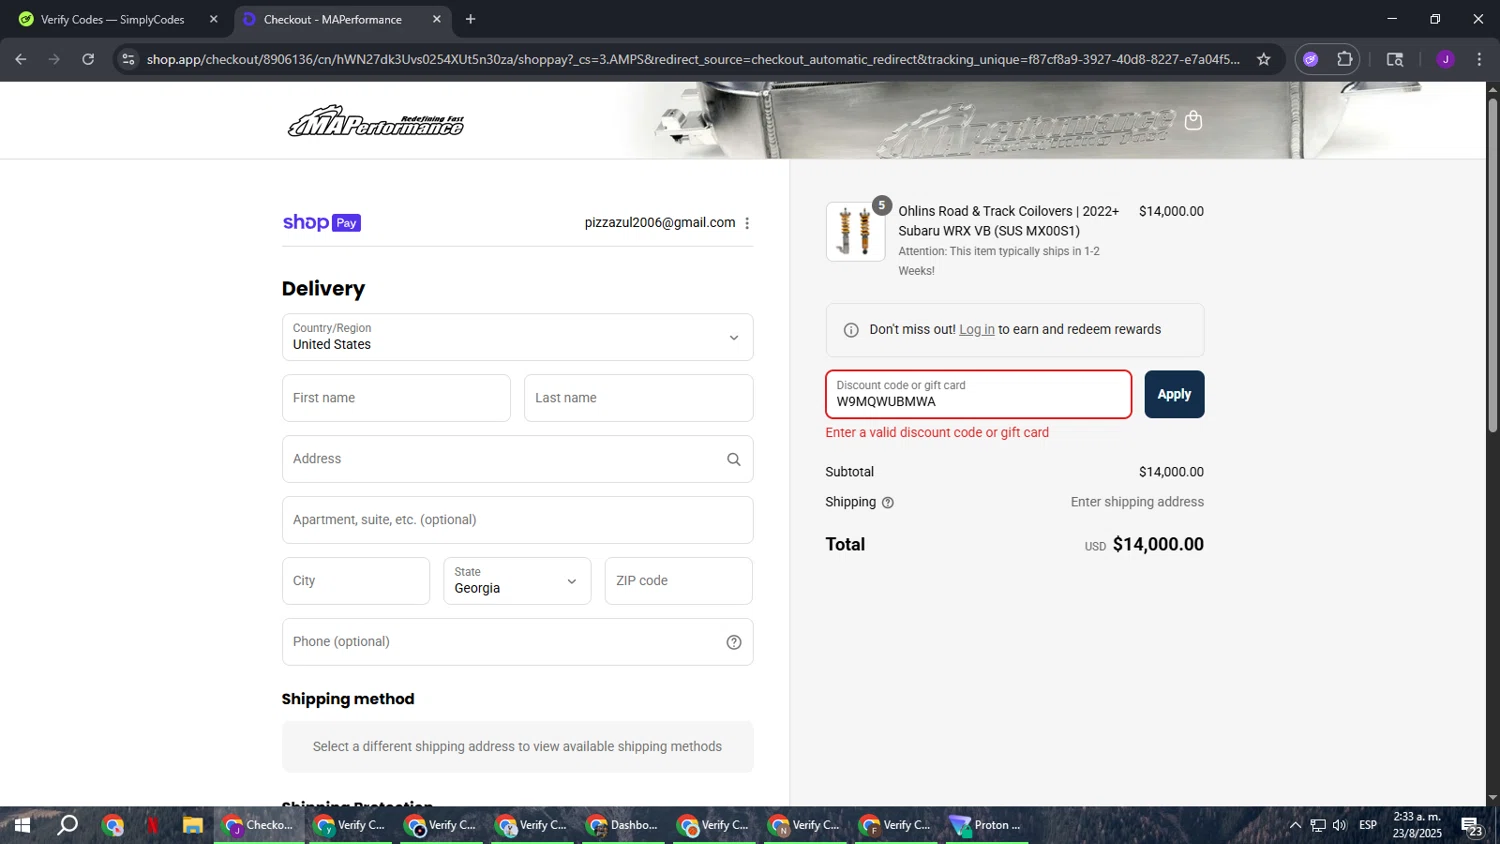Click the discount code input W9MQWUBMWA
Image resolution: width=1500 pixels, height=844 pixels.
coord(978,394)
